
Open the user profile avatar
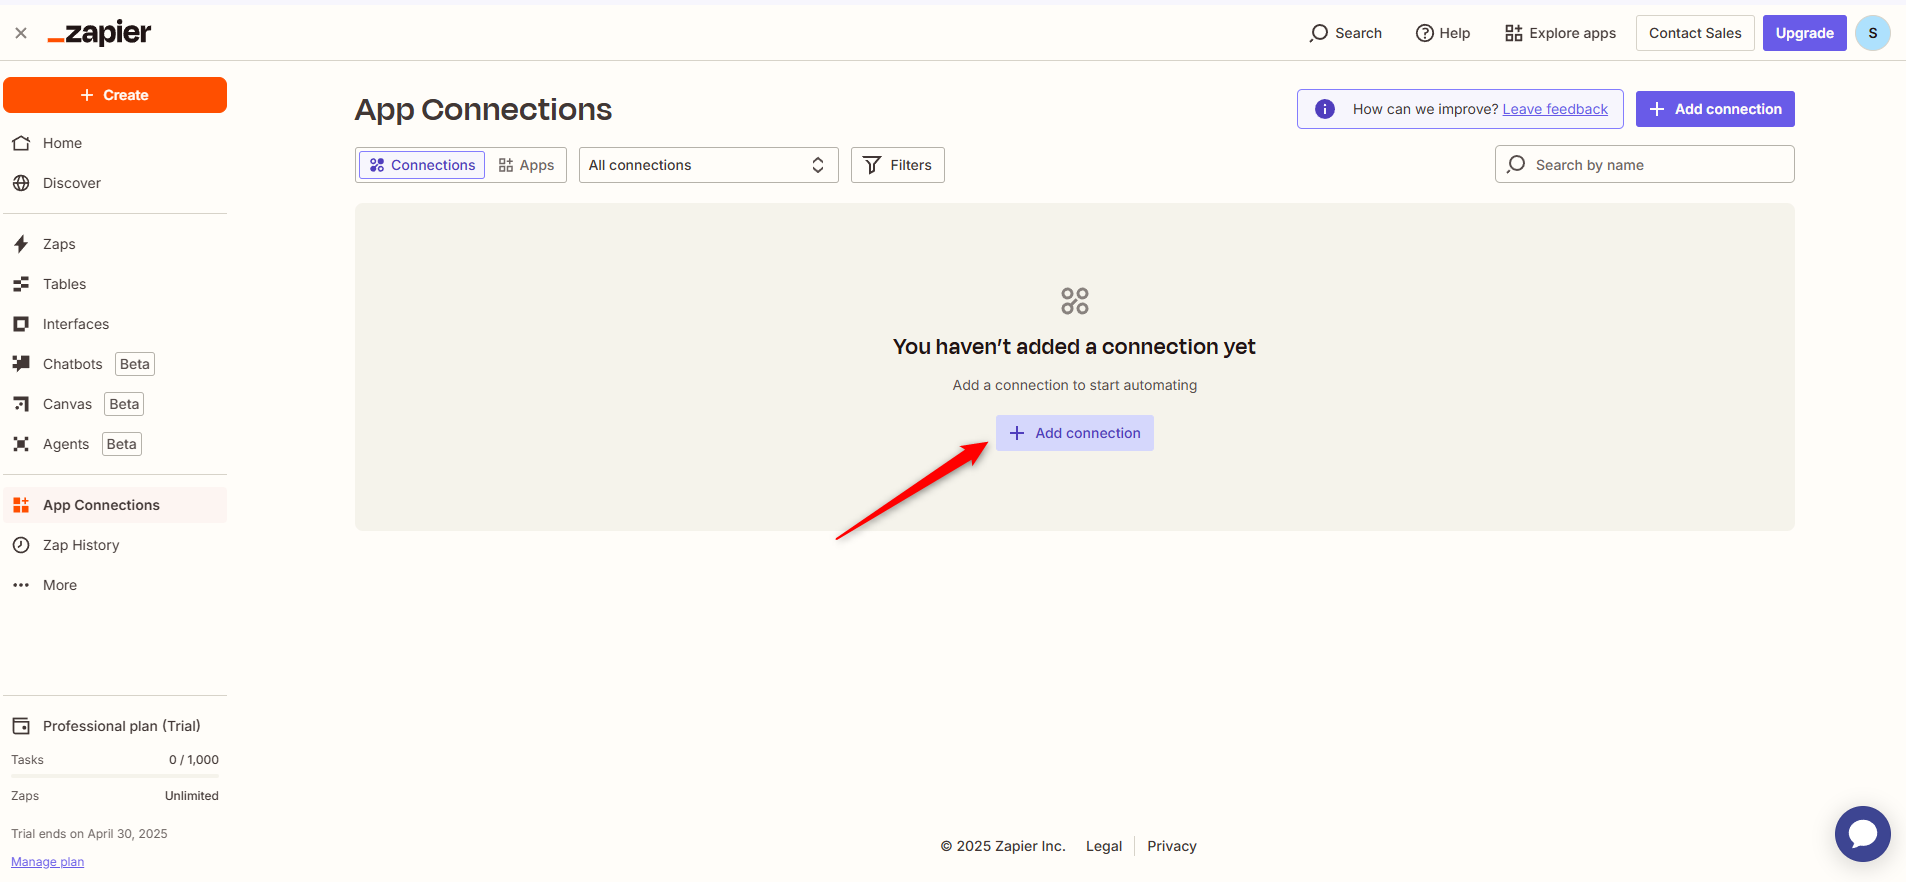coord(1872,33)
